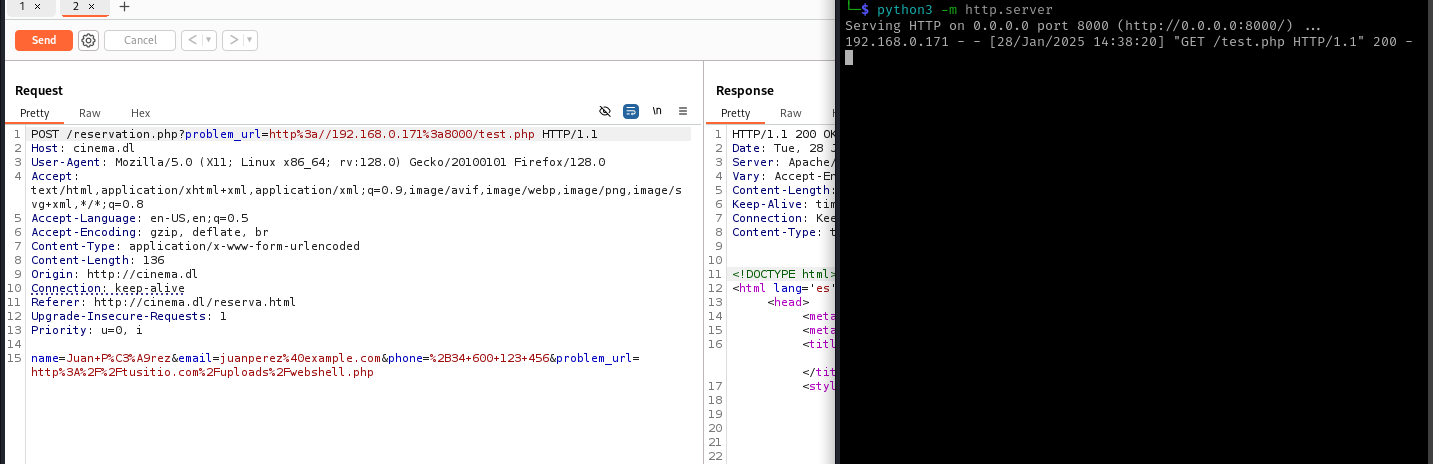Click the <html lang='es' line in Response
The width and height of the screenshot is (1433, 464).
(784, 288)
